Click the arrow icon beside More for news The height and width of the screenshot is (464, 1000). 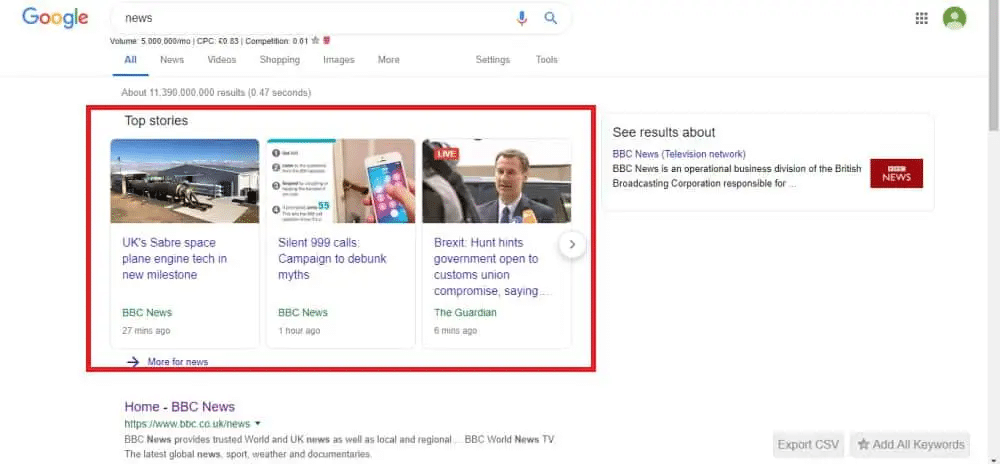pos(133,362)
